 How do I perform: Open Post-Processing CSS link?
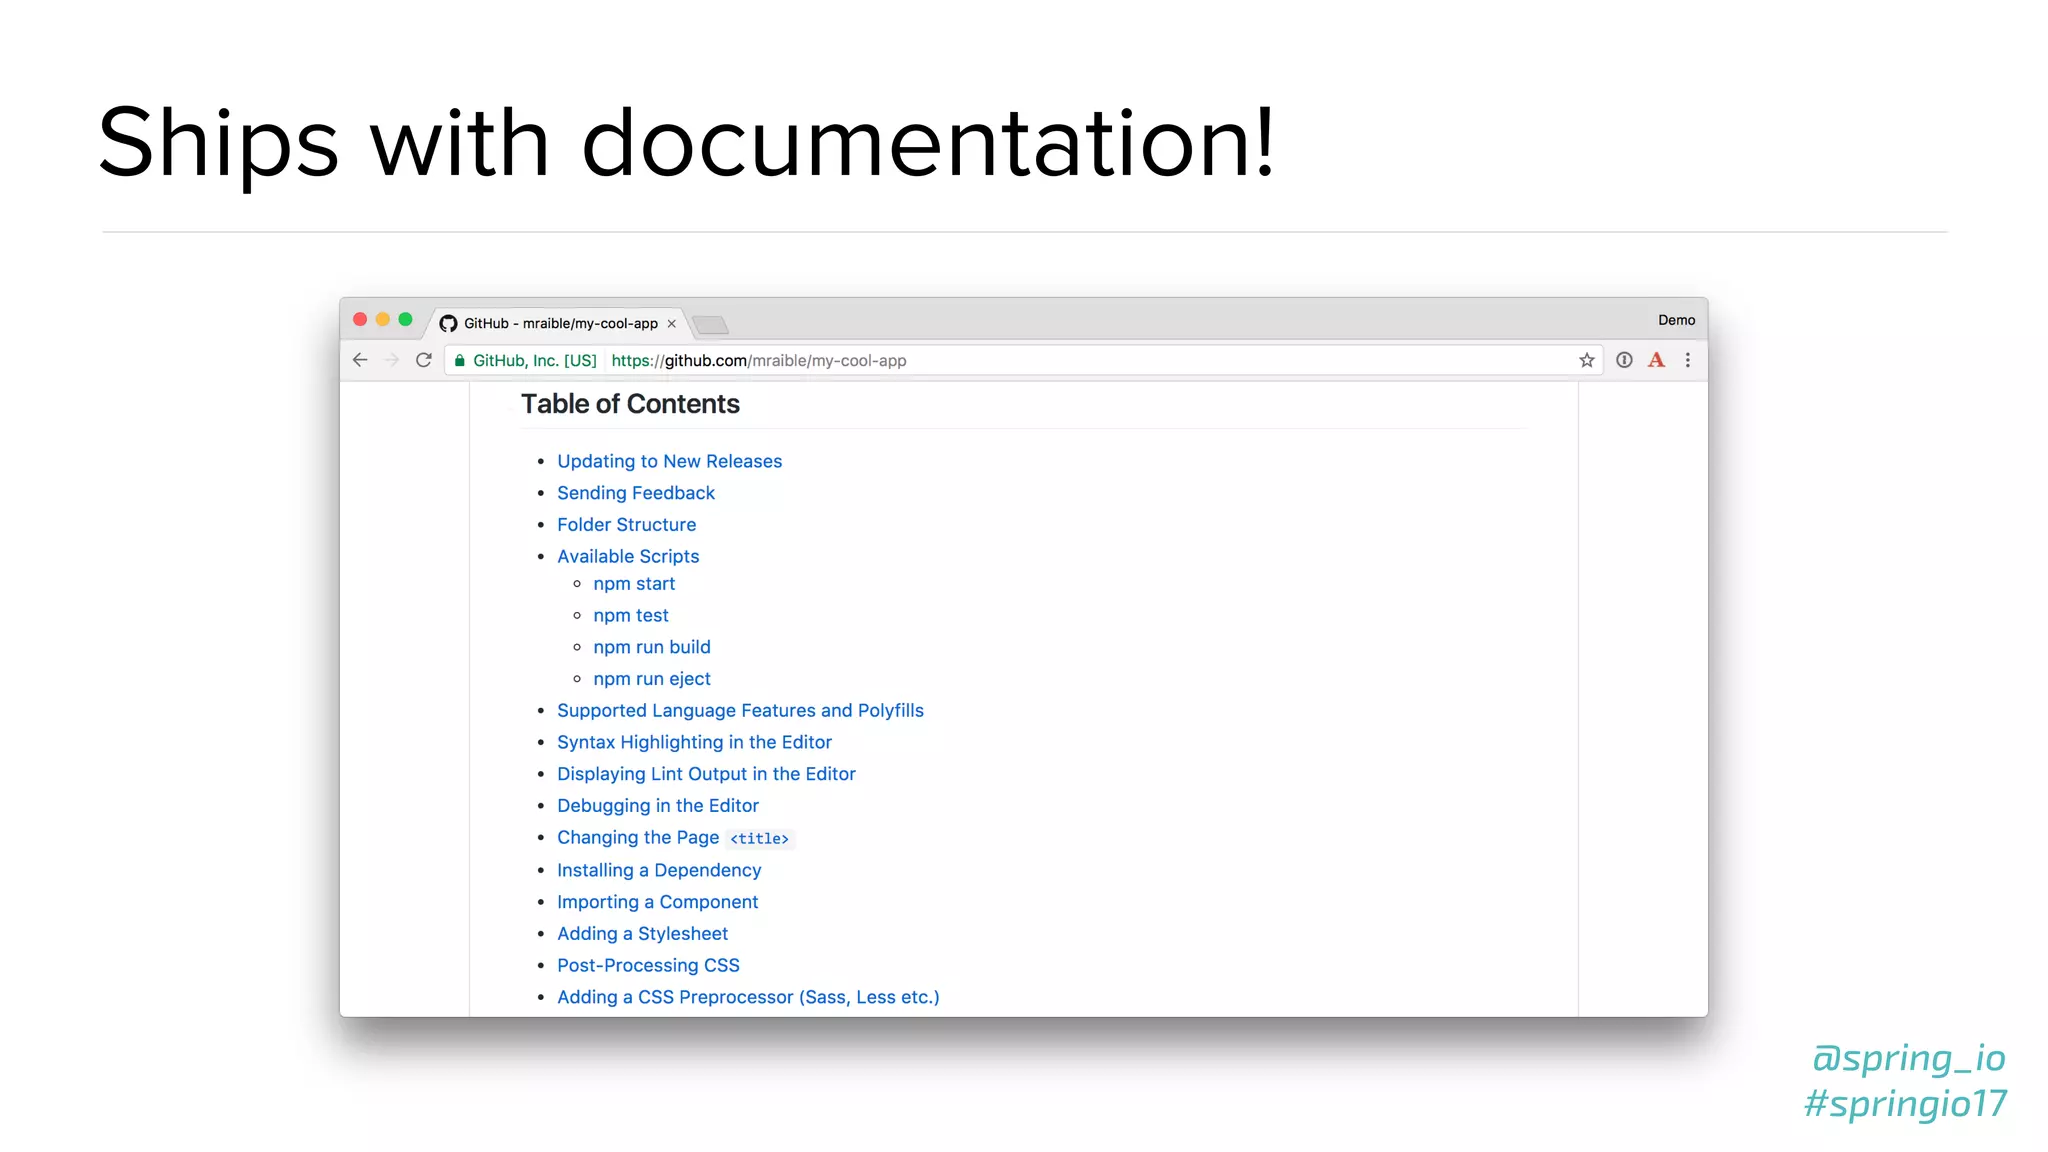pos(648,966)
